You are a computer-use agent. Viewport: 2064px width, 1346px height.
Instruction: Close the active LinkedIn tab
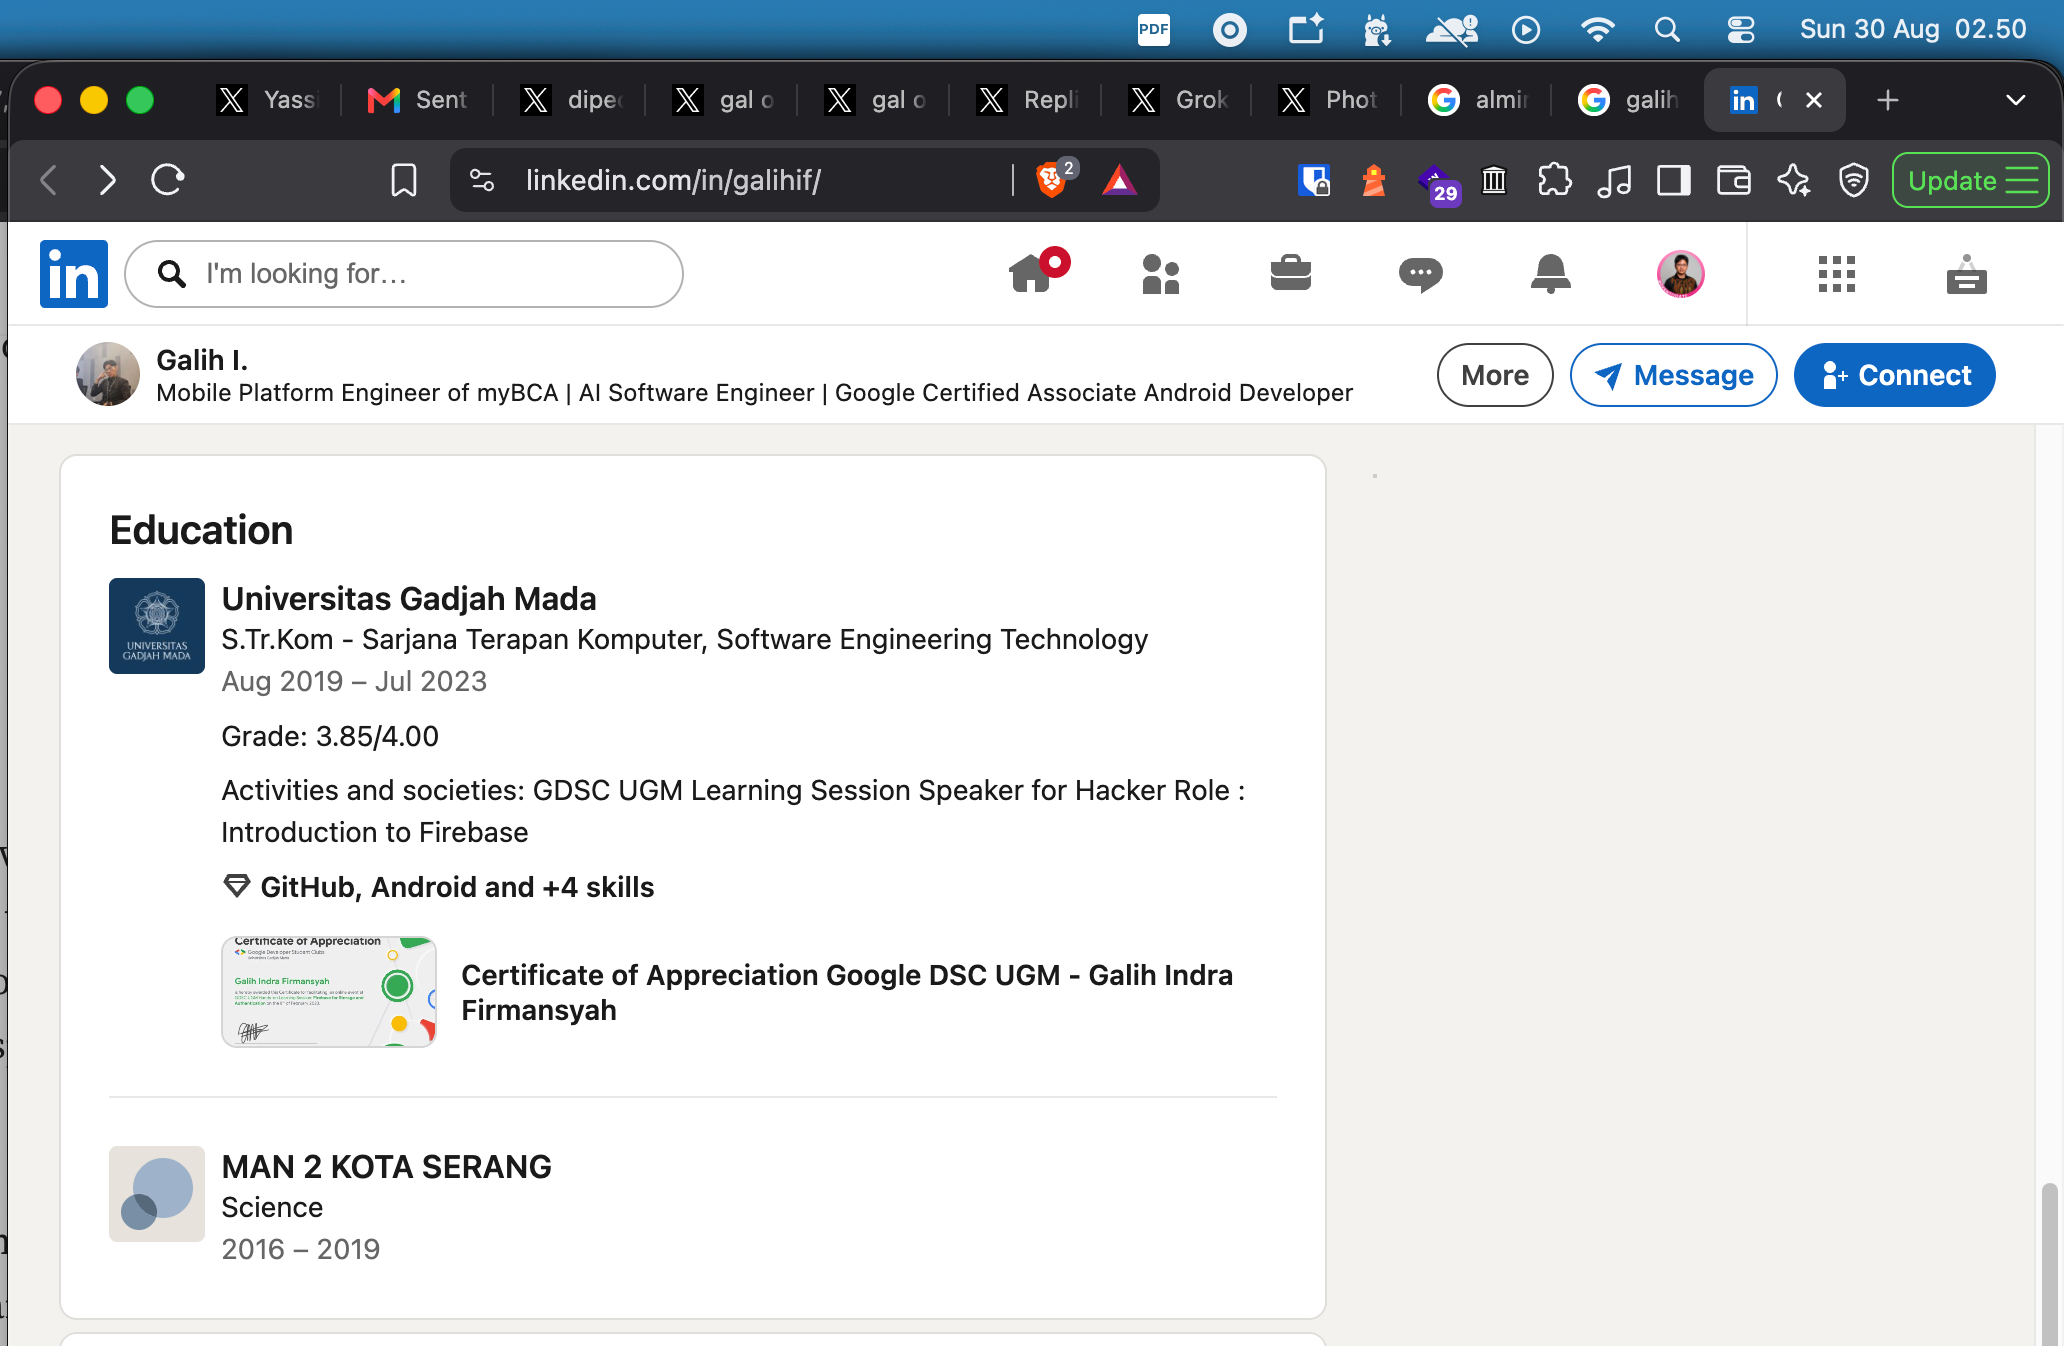(1814, 100)
